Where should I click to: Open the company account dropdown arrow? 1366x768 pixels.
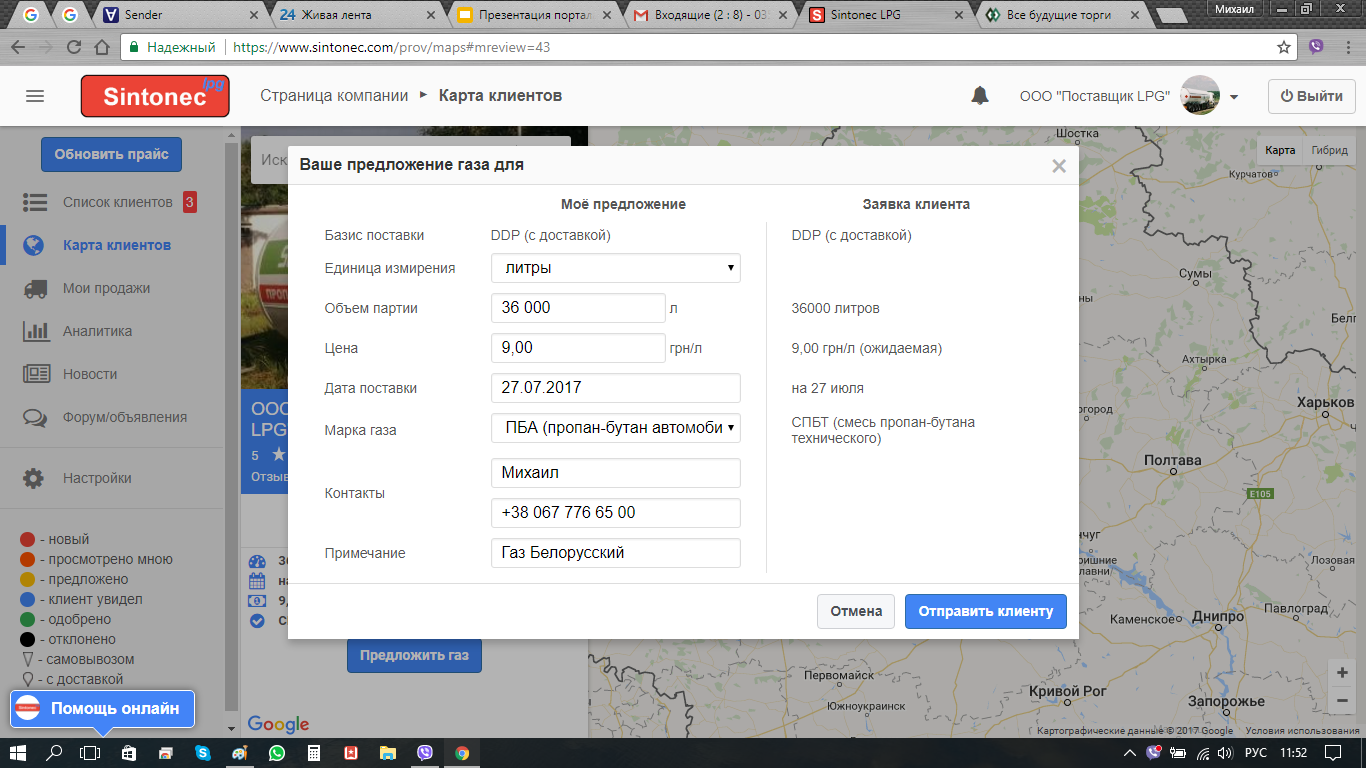click(1234, 97)
